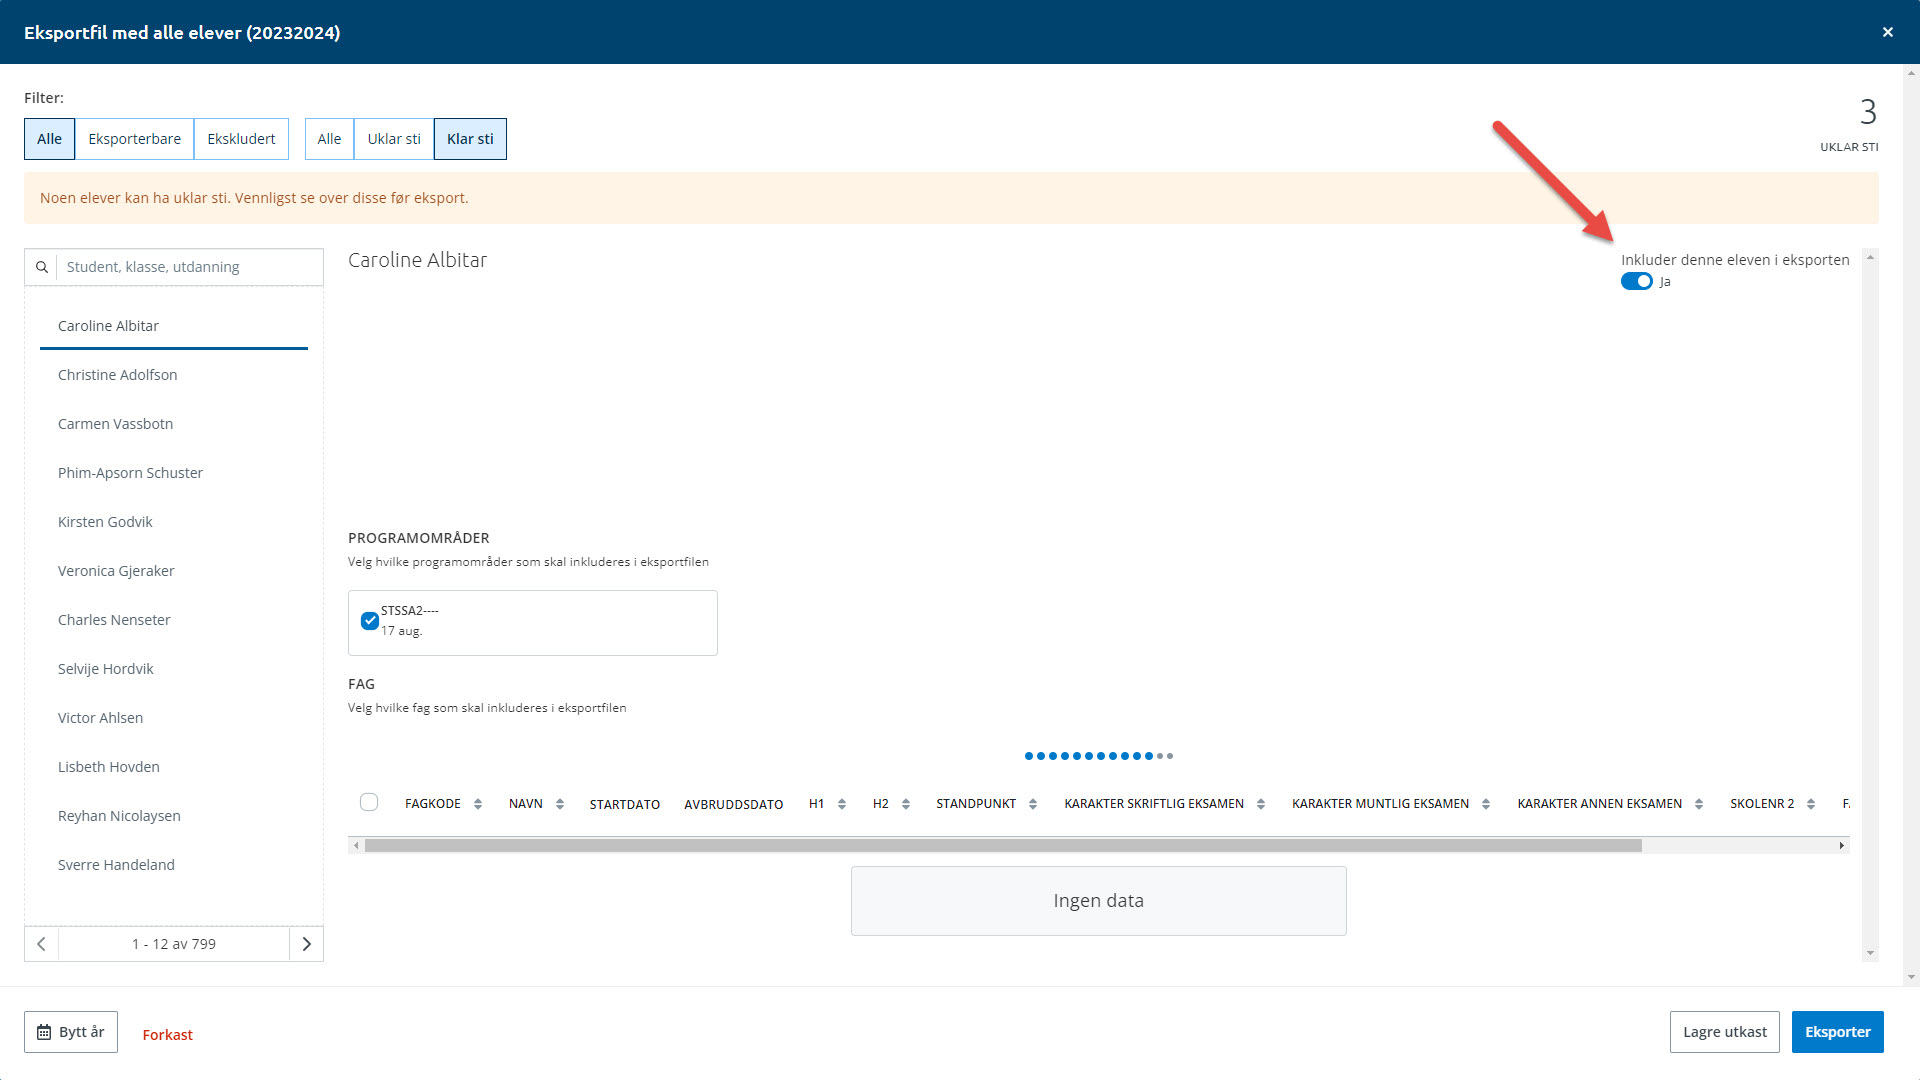Sort by the H1 column arrows
The width and height of the screenshot is (1920, 1080).
842,804
